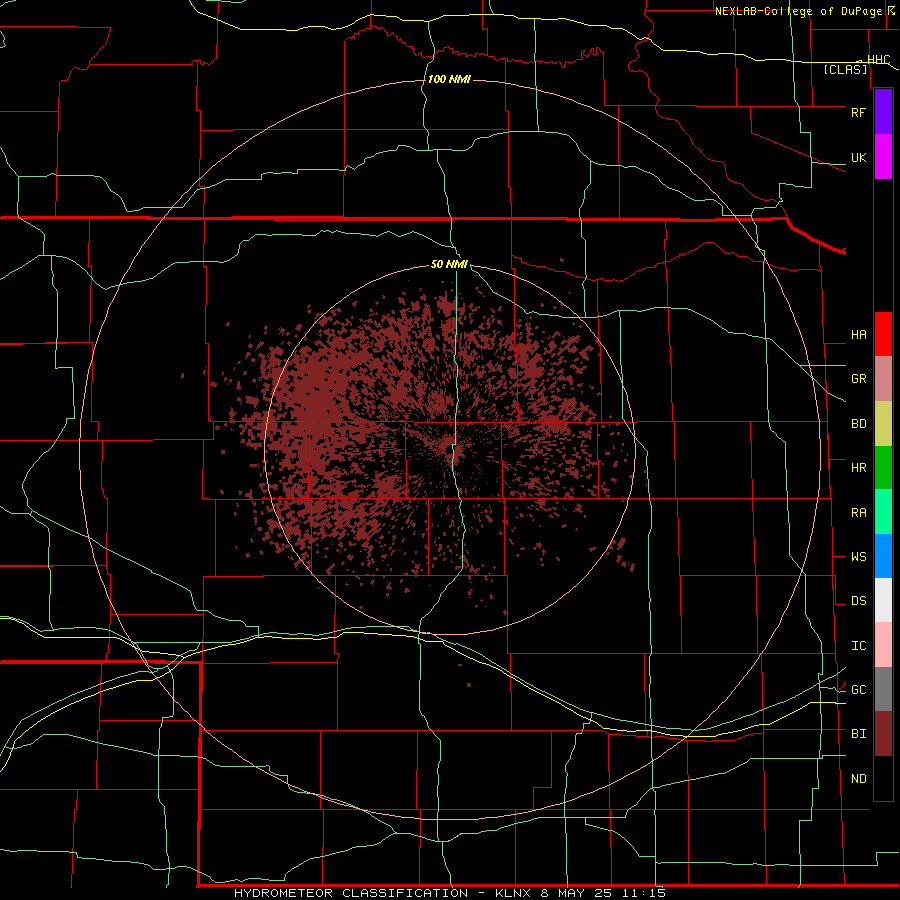Click the DS legend label
The width and height of the screenshot is (900, 900).
tap(858, 601)
